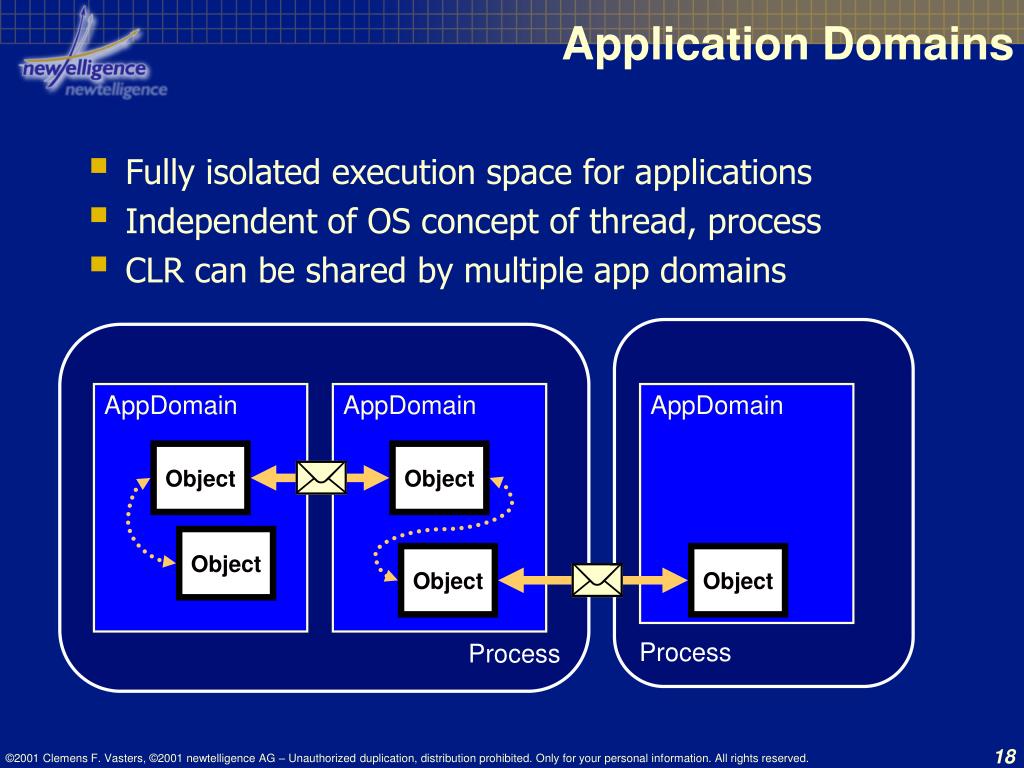Click the copyright notice in the footer
1024x768 pixels.
click(x=406, y=758)
